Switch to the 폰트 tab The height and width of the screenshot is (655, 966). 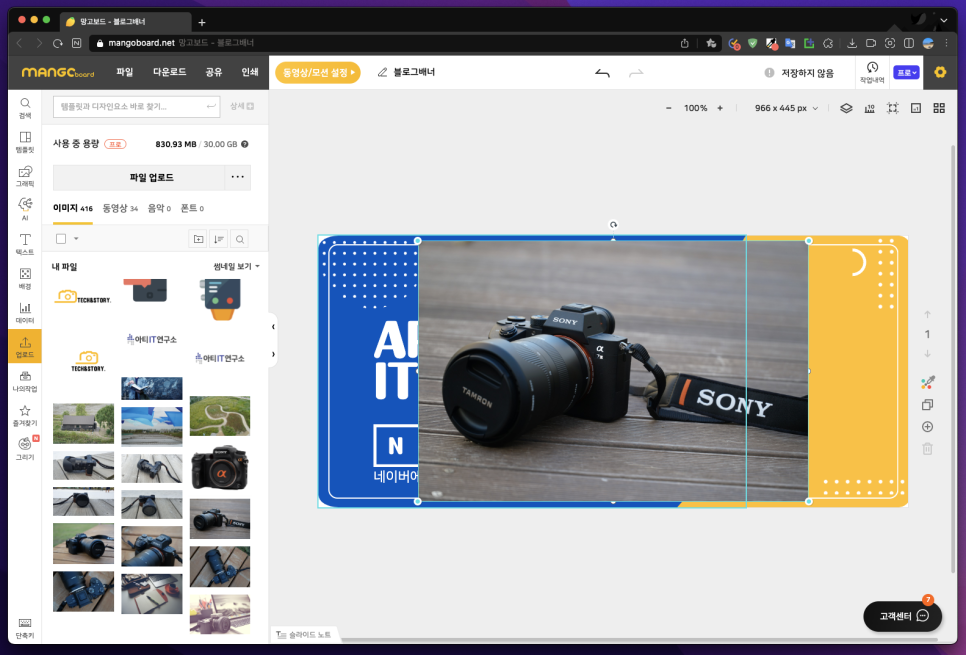click(192, 208)
